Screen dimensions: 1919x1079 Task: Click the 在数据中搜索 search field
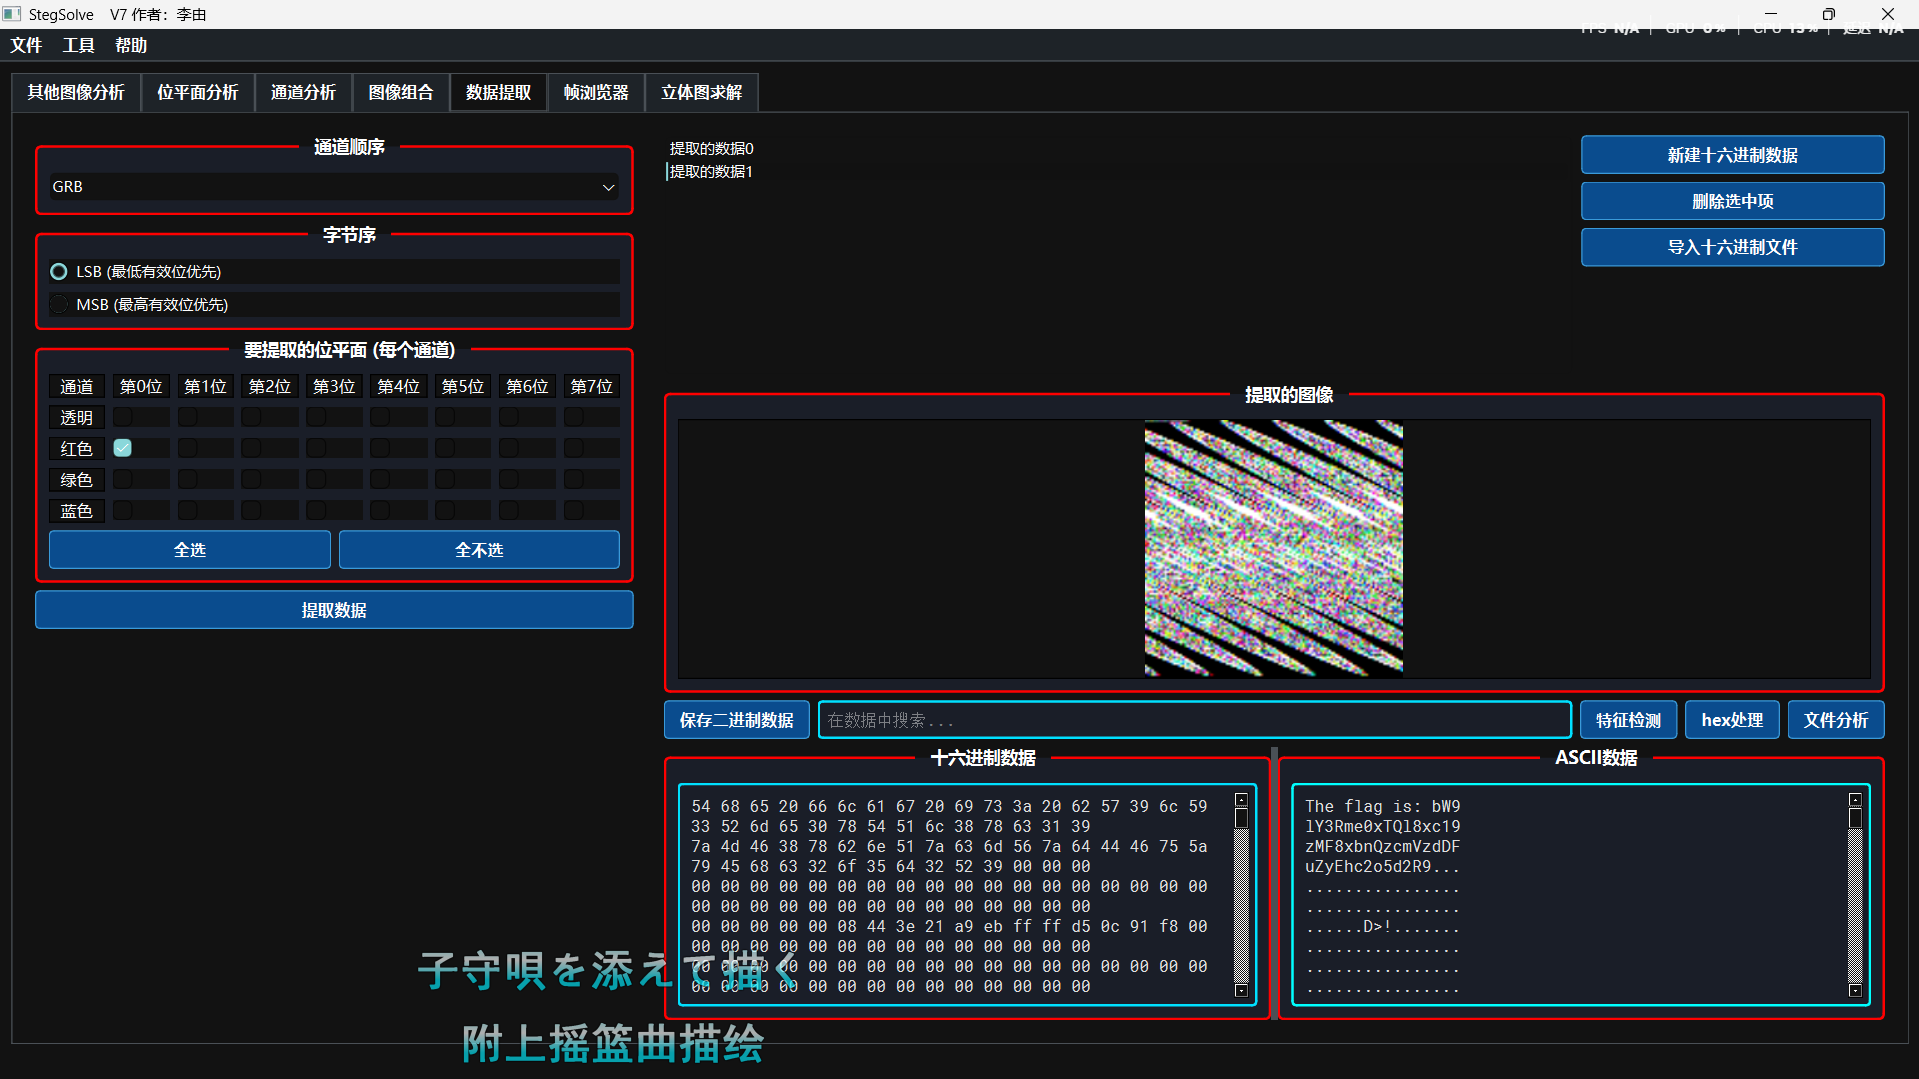(1195, 719)
